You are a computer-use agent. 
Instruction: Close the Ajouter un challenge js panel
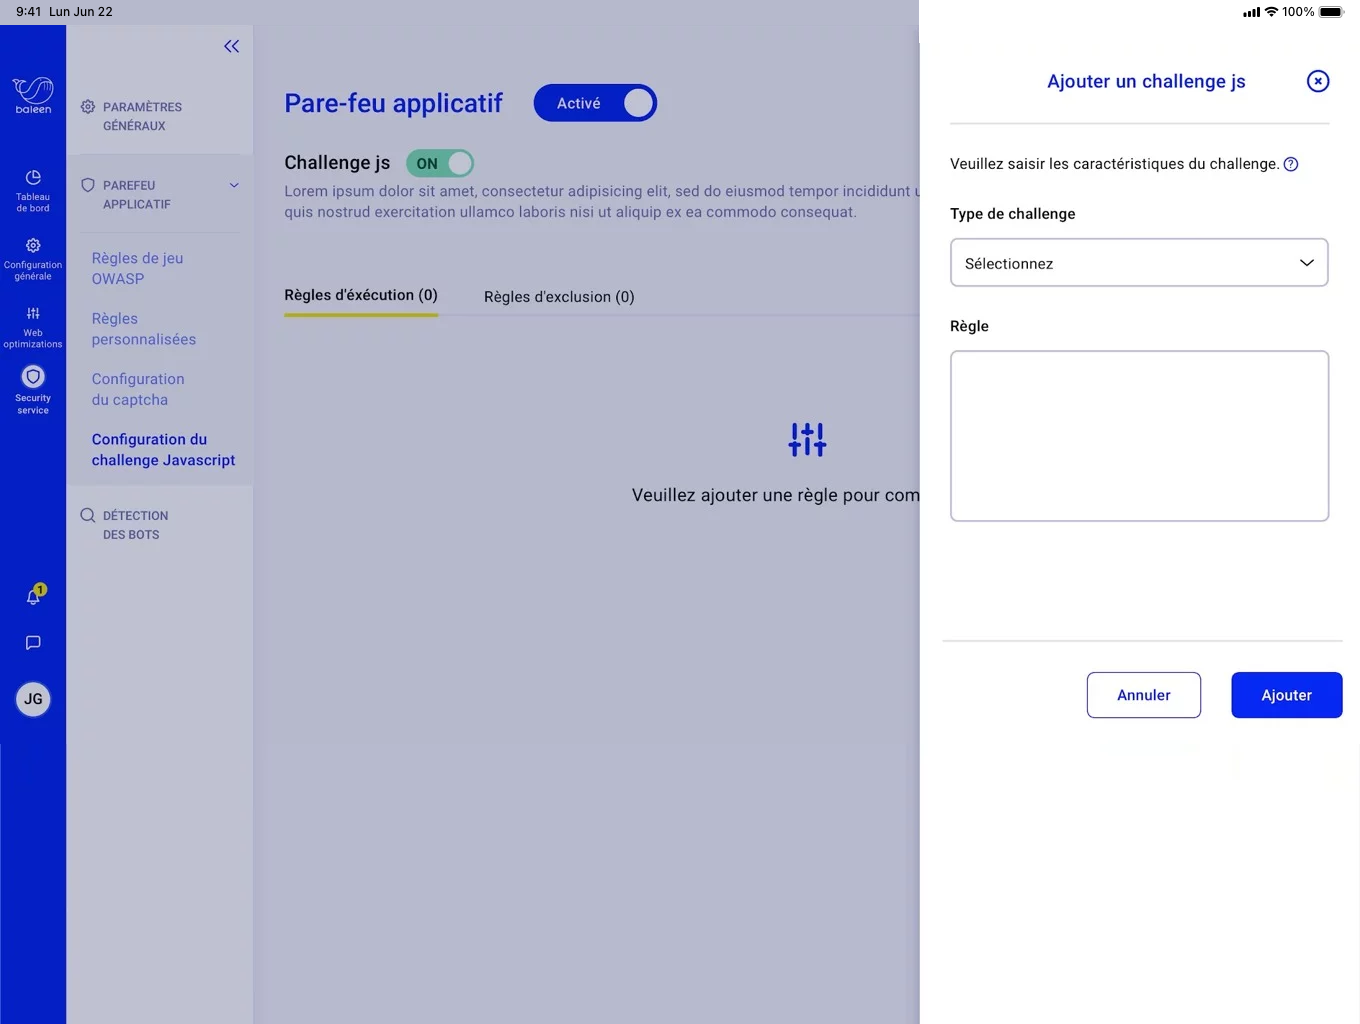1318,81
